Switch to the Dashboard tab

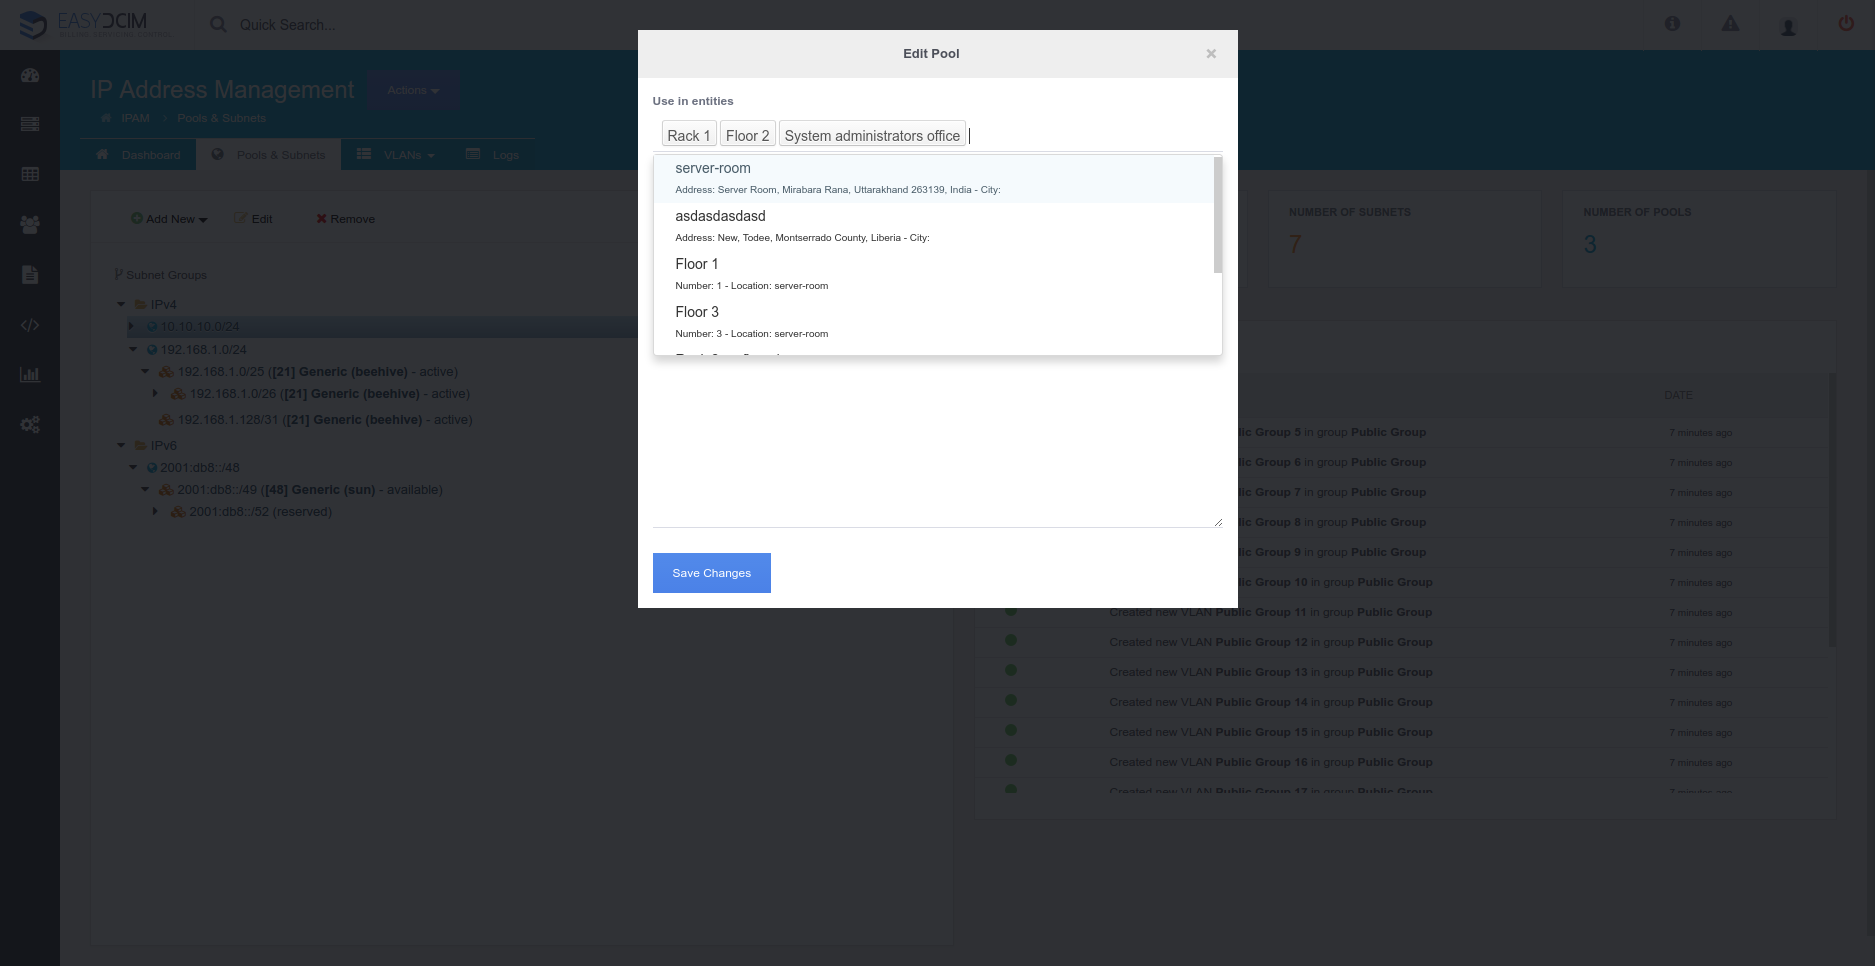click(x=138, y=155)
